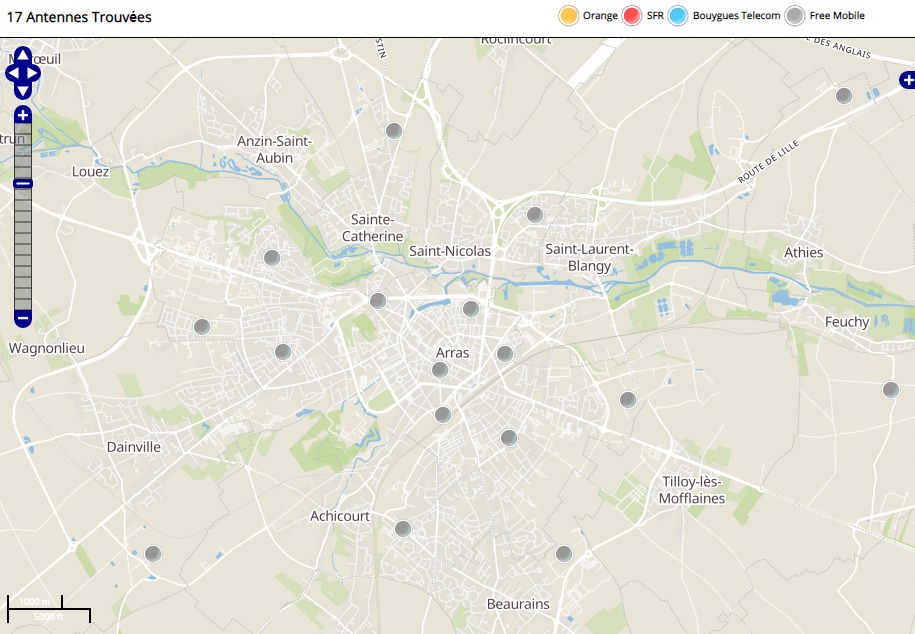Pan the map right with the arrow
Screen dimensions: 915x634
(34, 73)
